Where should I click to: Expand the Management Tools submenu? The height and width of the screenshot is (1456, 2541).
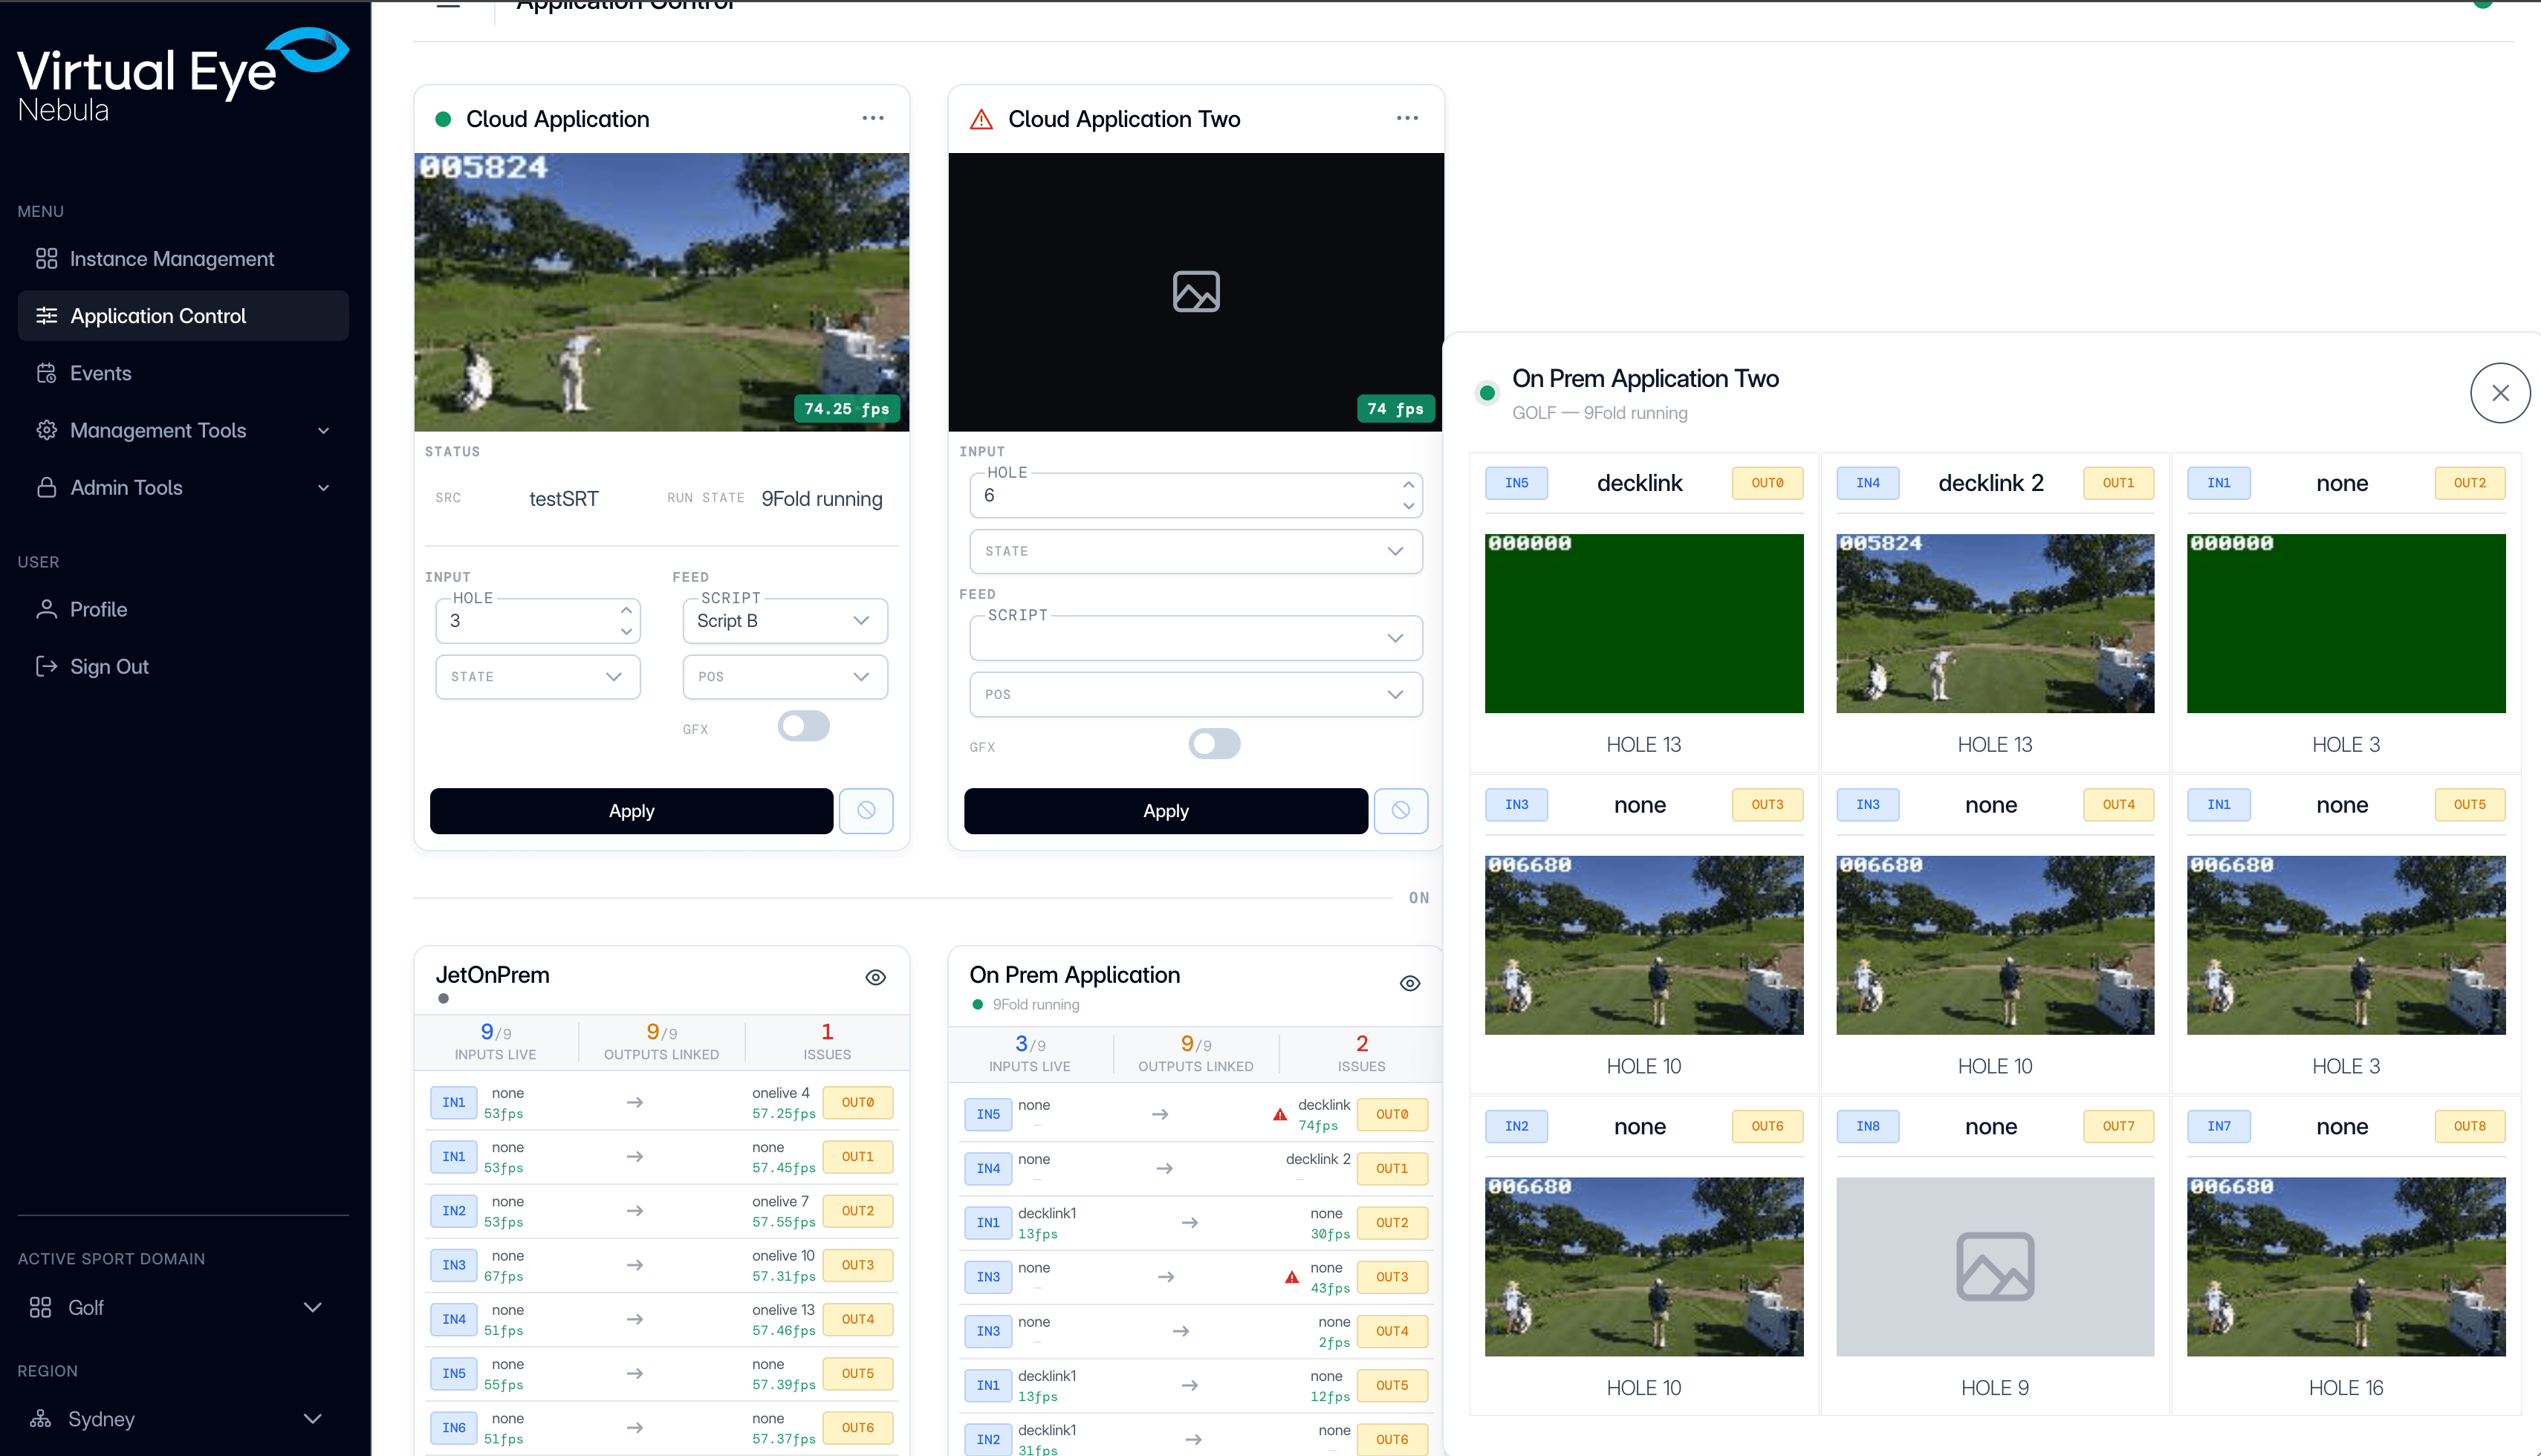(x=183, y=430)
